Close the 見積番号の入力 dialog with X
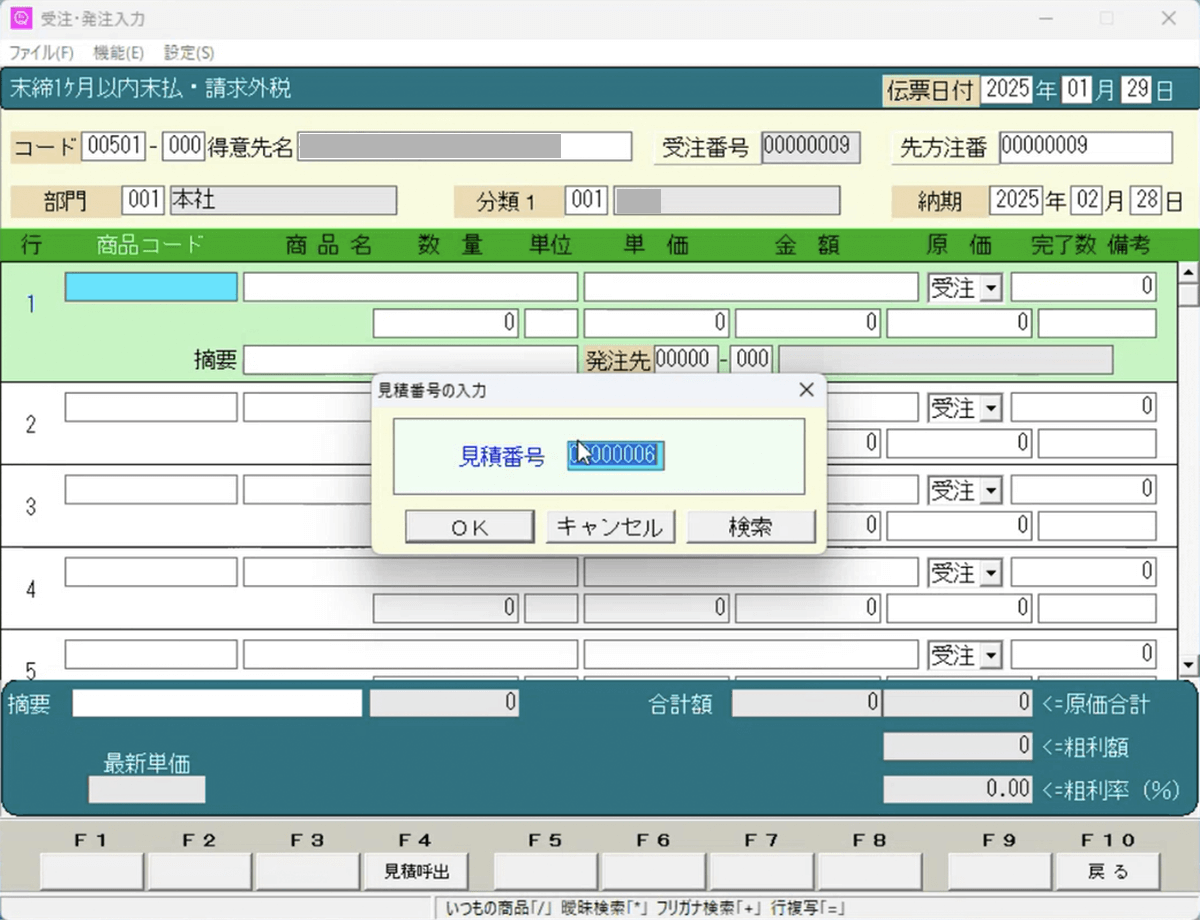The height and width of the screenshot is (920, 1200). pyautogui.click(x=806, y=390)
